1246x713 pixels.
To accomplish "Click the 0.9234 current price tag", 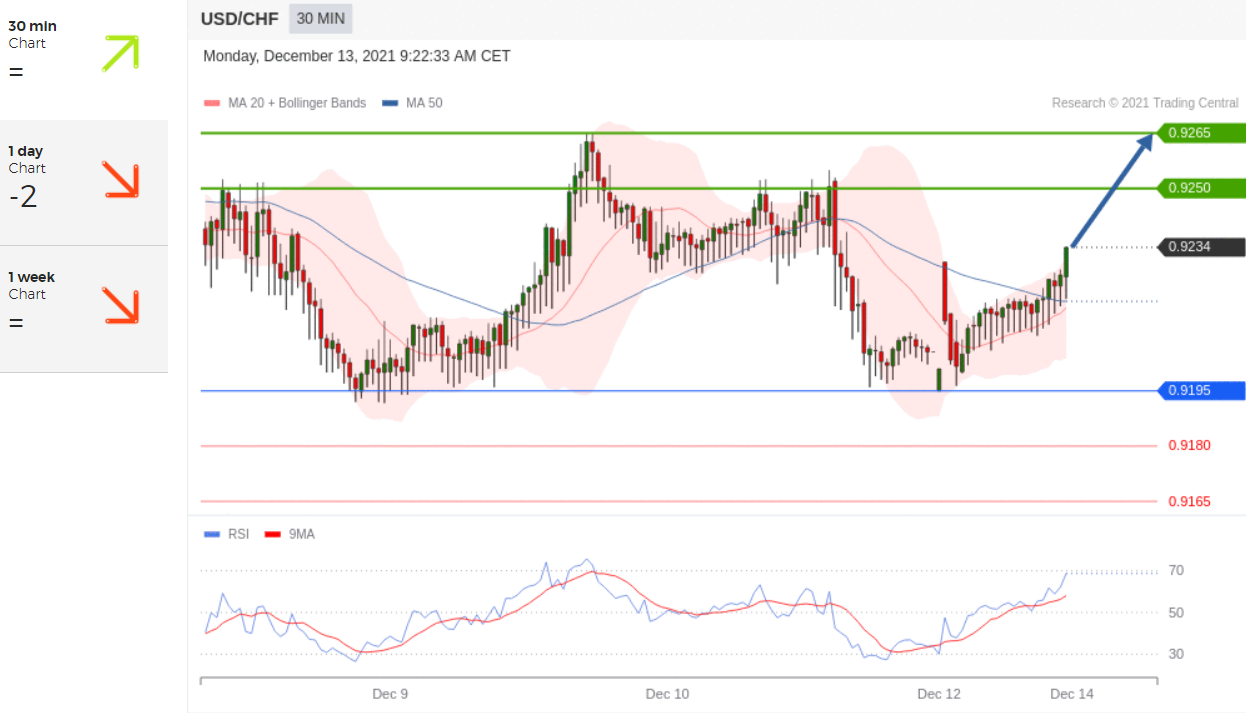I will pyautogui.click(x=1200, y=247).
